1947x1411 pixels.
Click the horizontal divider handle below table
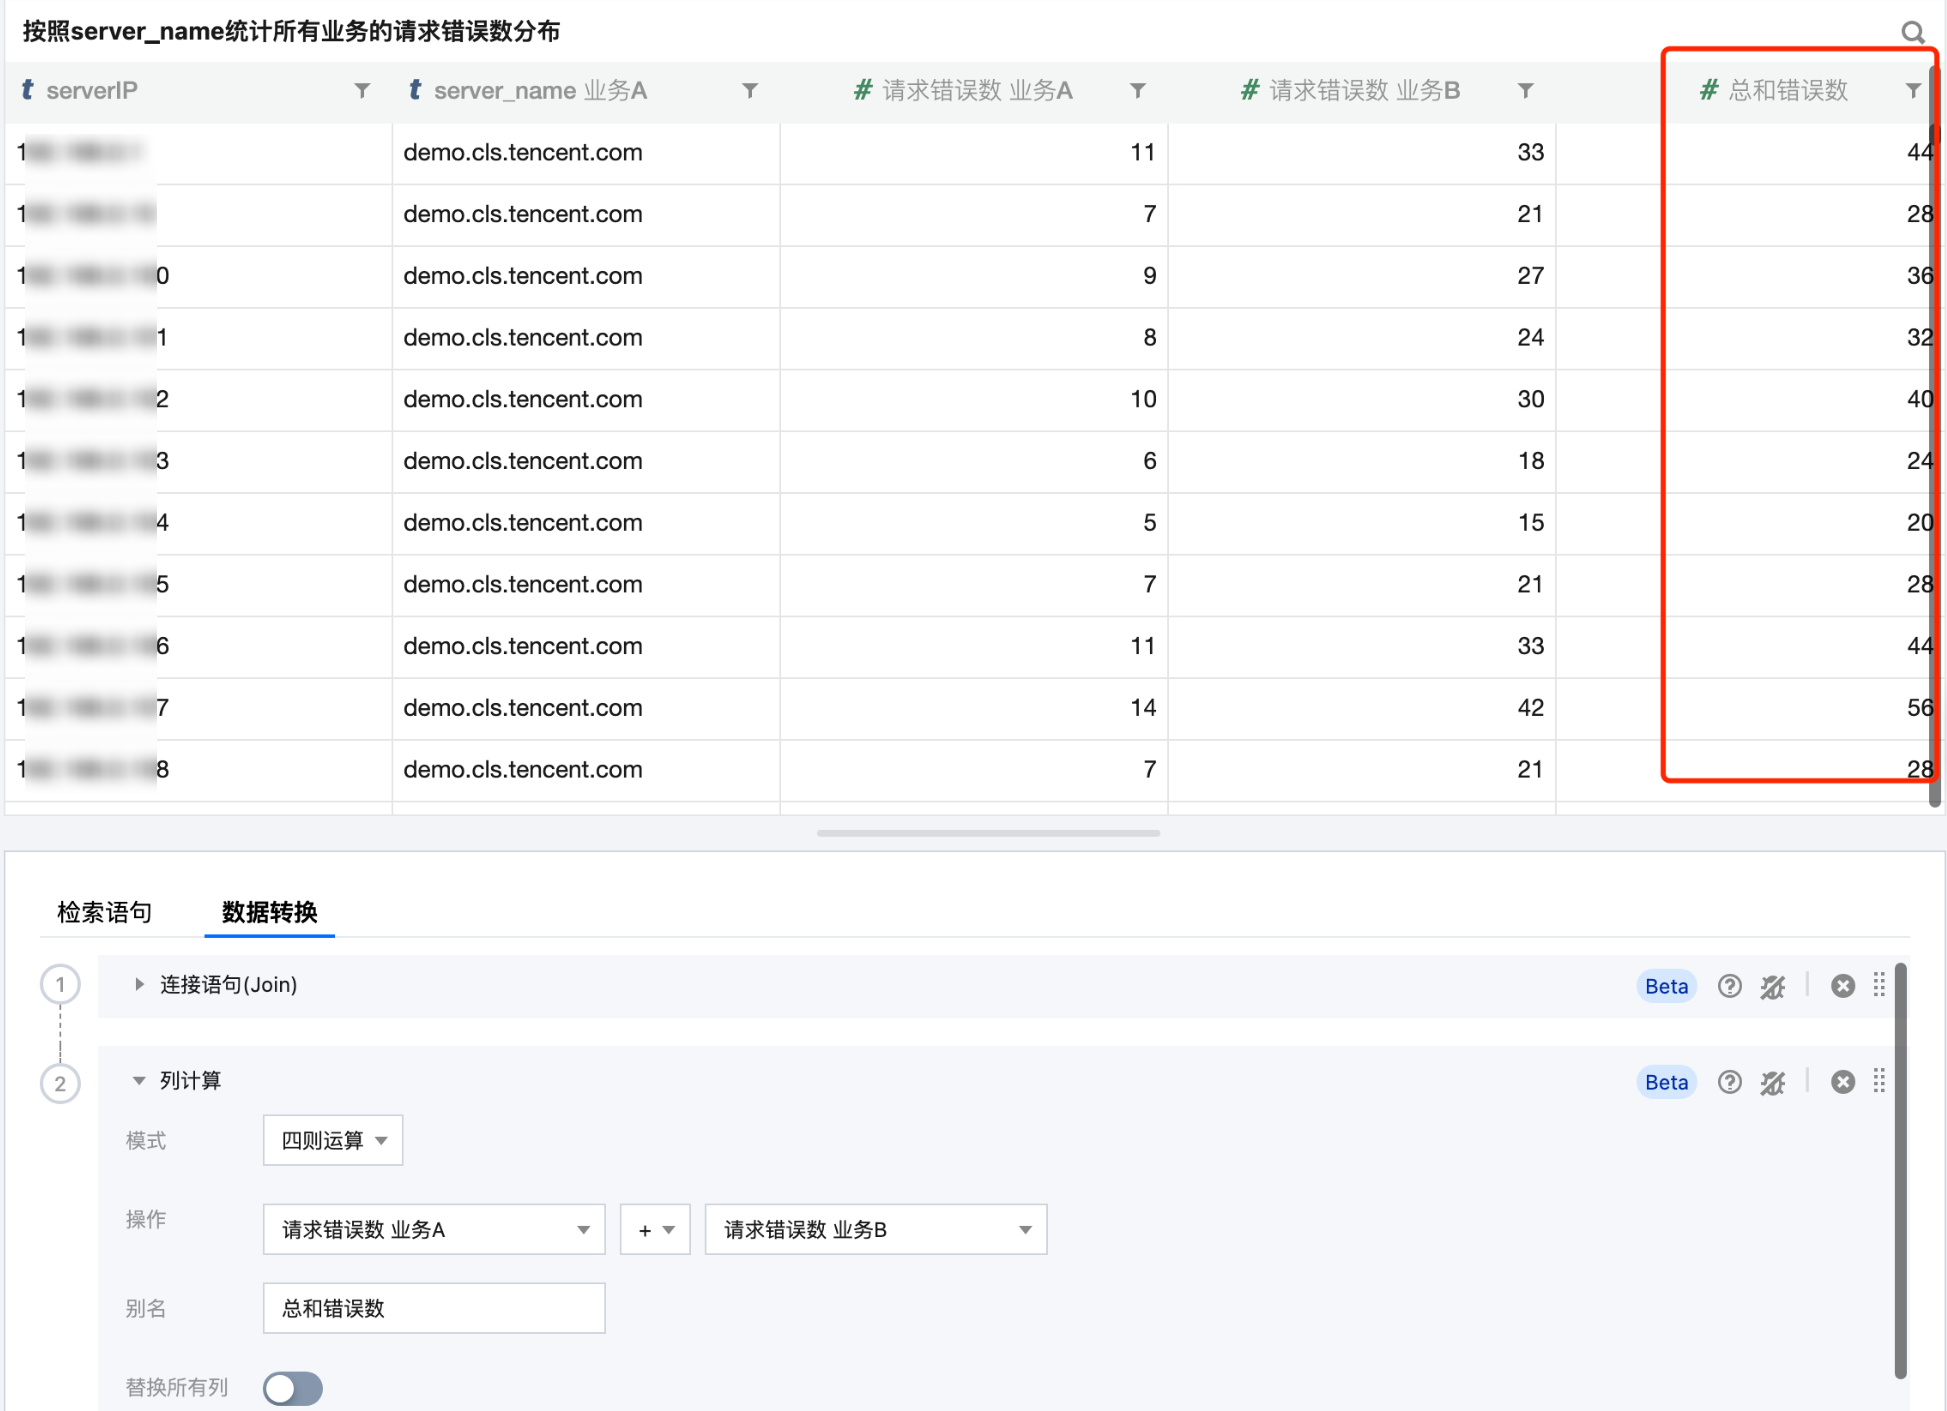click(x=988, y=833)
